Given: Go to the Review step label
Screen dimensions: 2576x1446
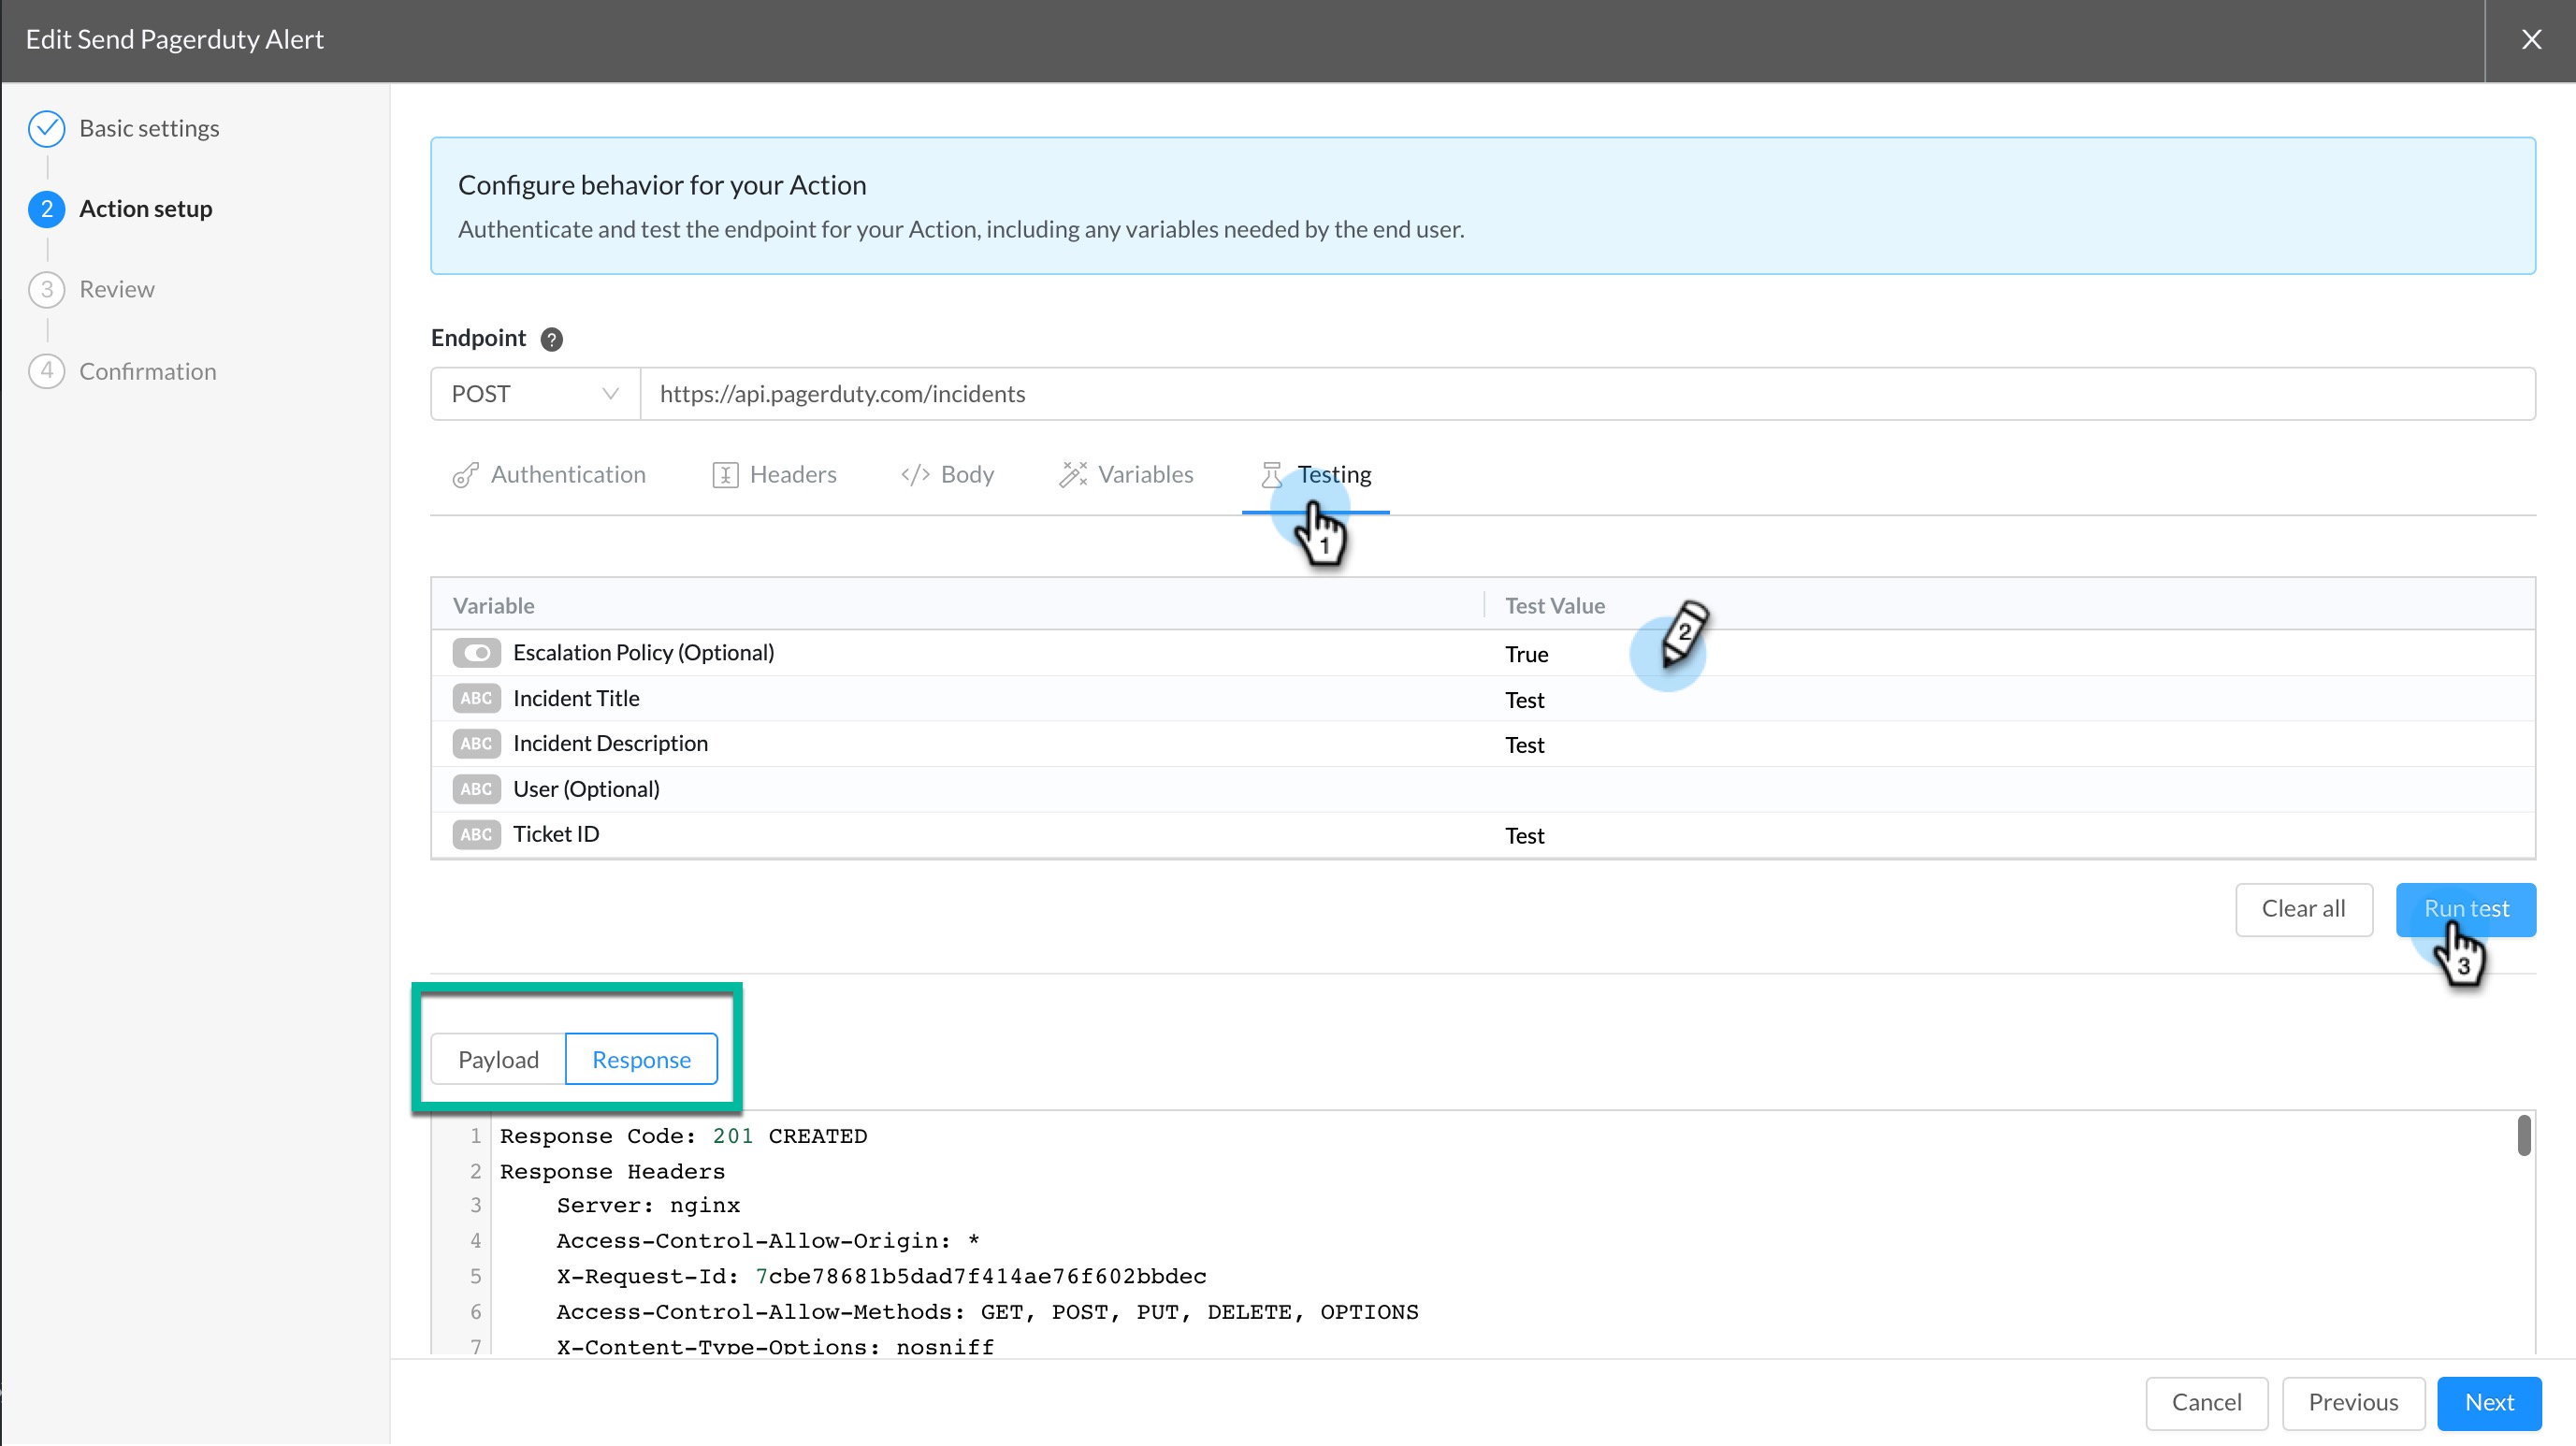Looking at the screenshot, I should (117, 290).
